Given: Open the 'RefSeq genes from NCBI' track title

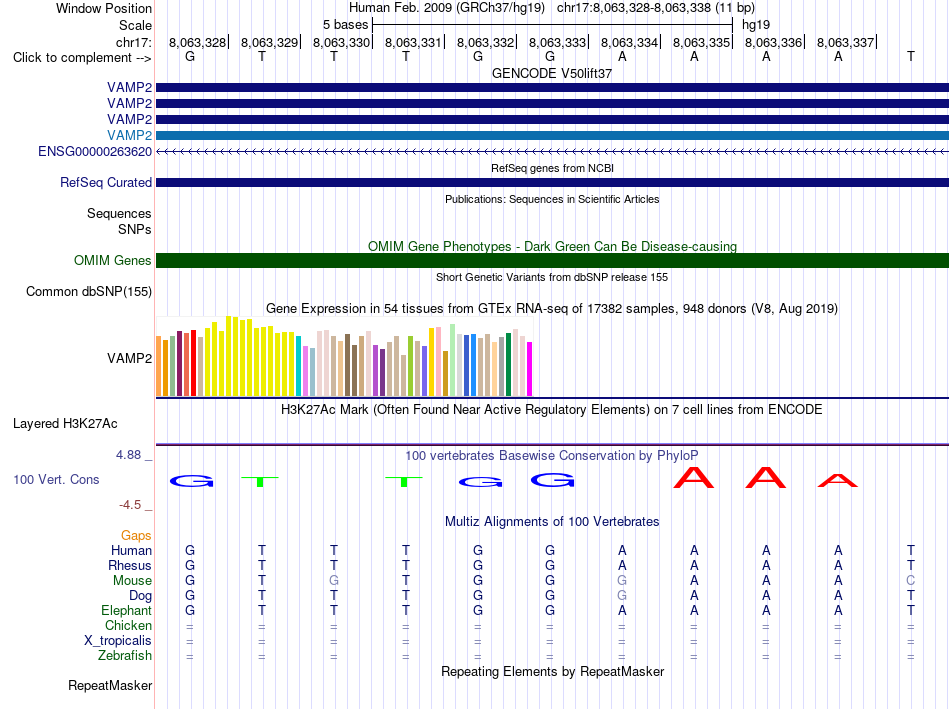Looking at the screenshot, I should pos(552,168).
